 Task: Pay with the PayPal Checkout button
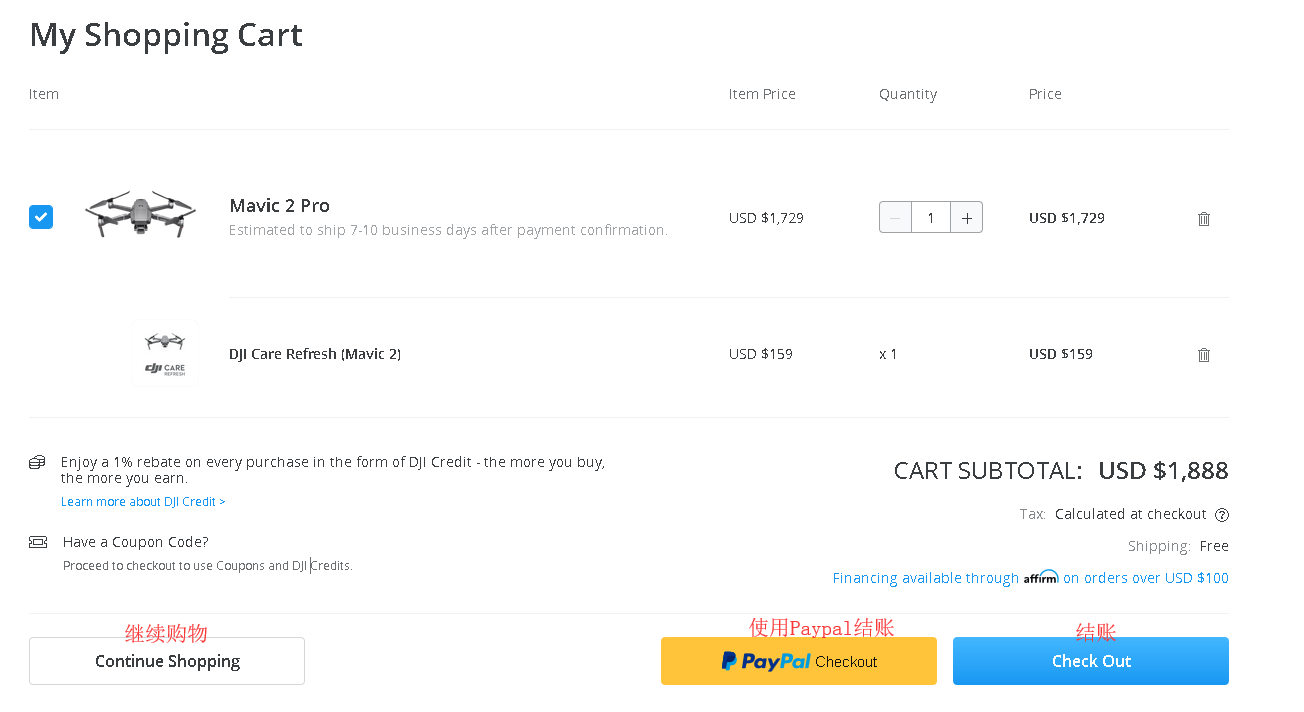tap(798, 661)
